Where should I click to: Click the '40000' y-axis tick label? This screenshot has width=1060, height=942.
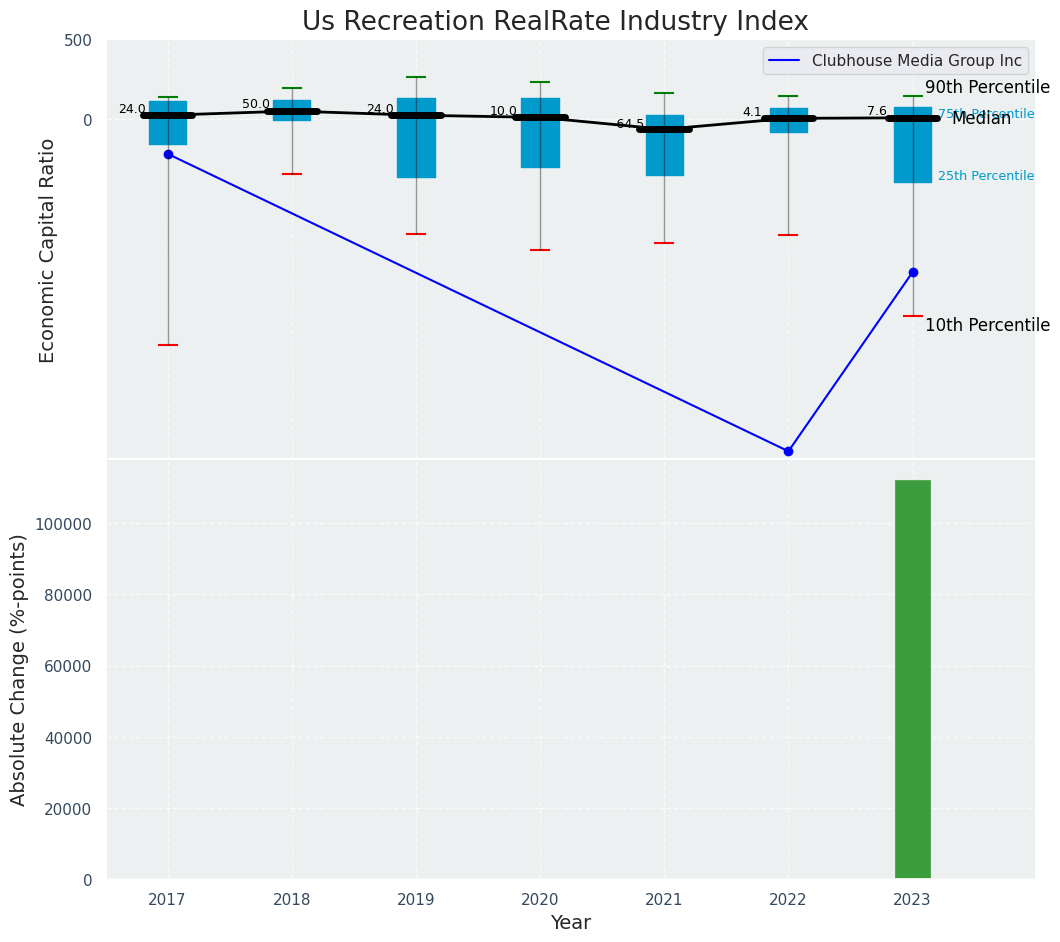tap(69, 738)
